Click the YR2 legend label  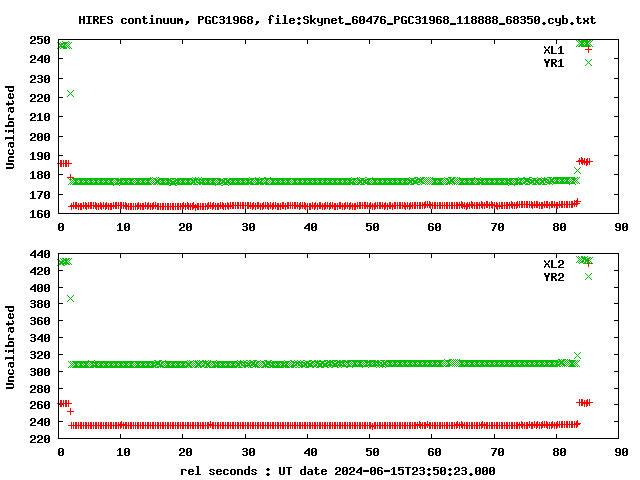(x=553, y=277)
